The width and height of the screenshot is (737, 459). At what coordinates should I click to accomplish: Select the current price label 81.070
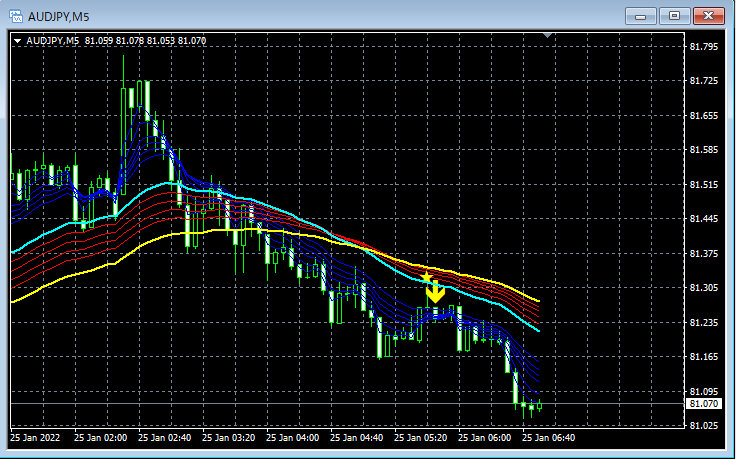(704, 404)
